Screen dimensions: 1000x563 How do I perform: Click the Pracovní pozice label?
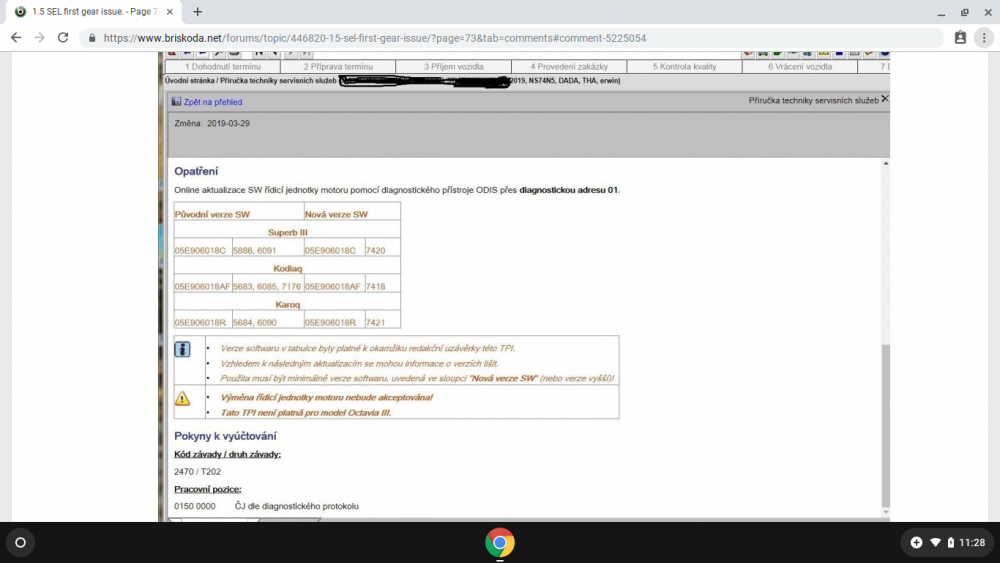point(207,489)
